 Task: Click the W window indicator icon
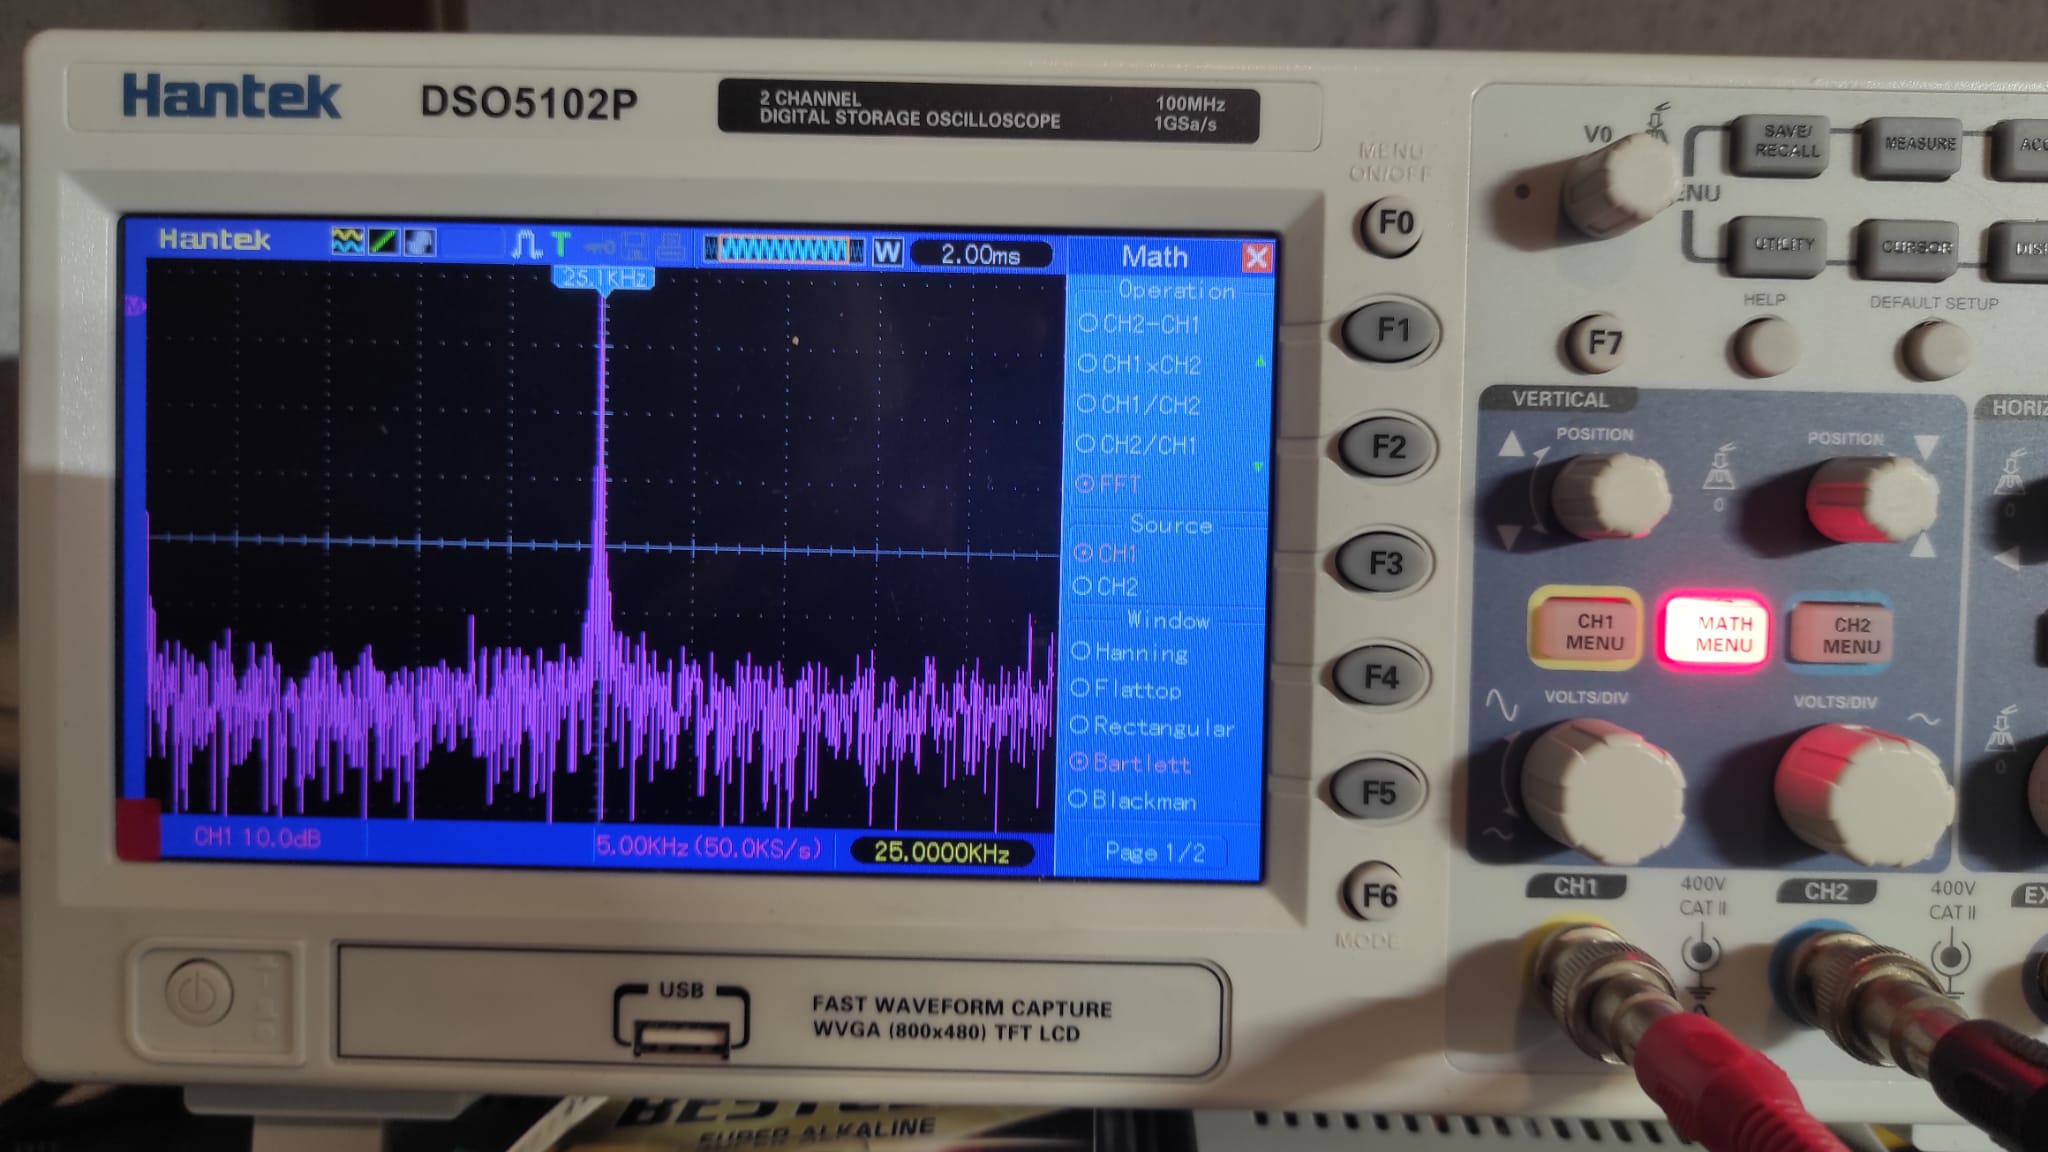[887, 251]
